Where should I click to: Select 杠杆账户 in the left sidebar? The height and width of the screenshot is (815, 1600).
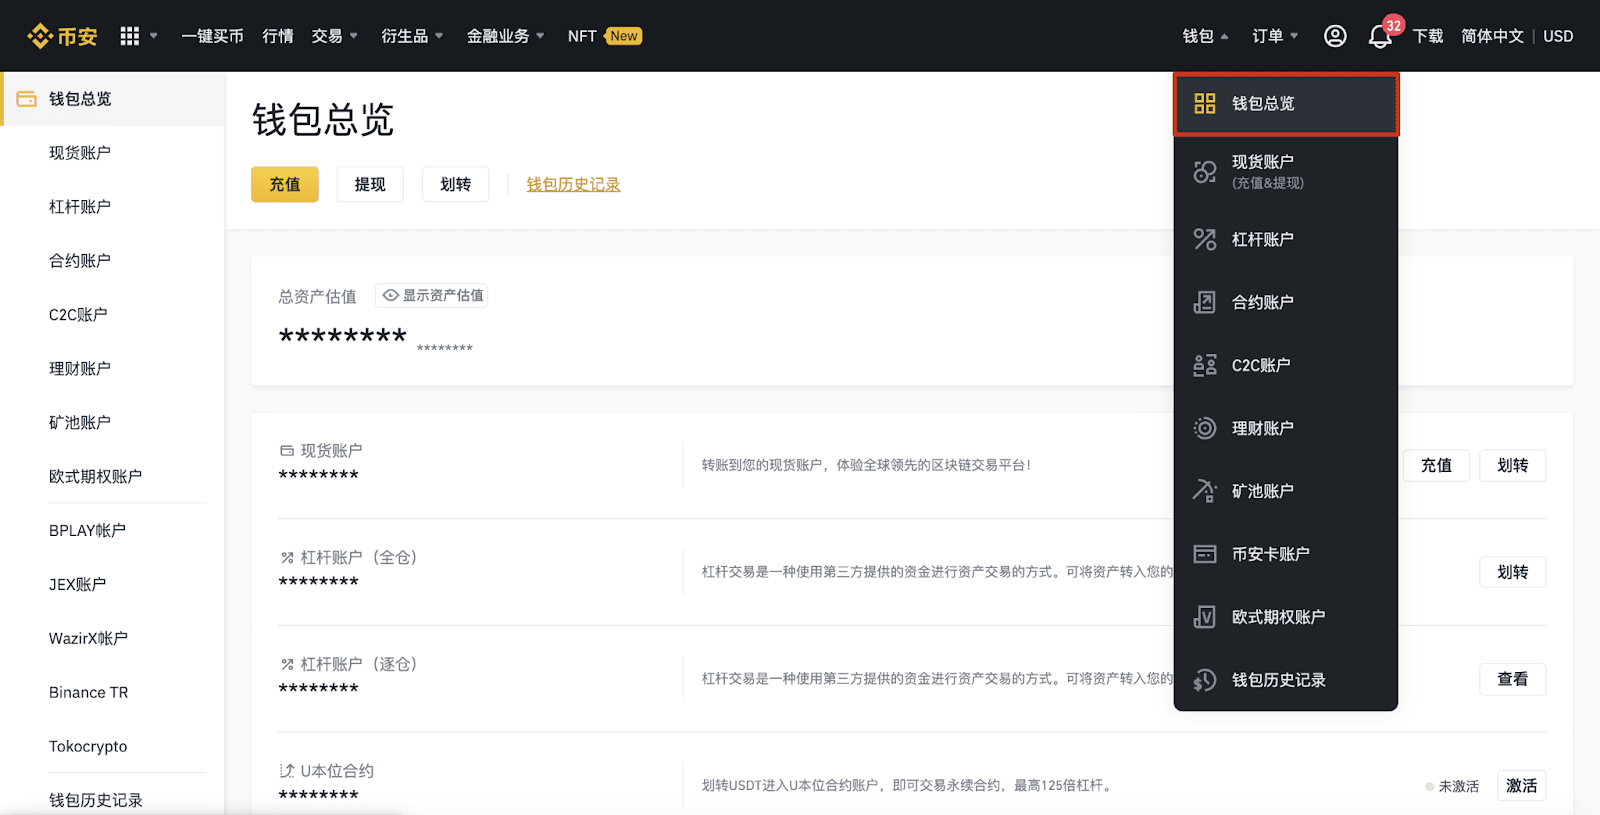point(113,207)
